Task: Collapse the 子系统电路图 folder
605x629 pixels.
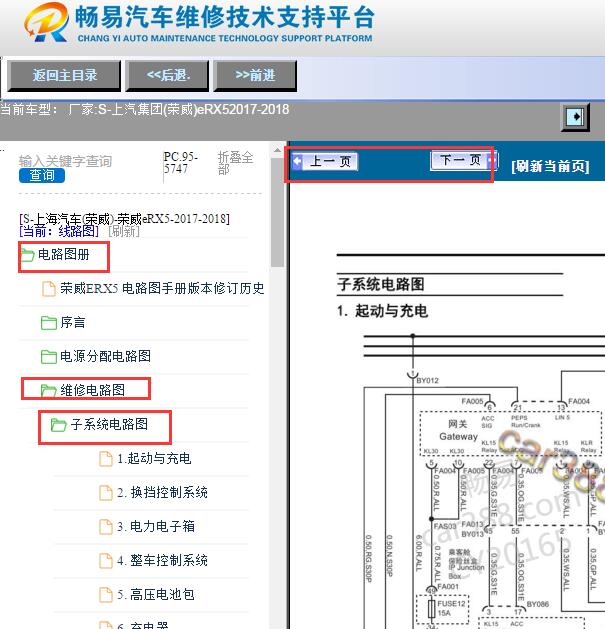Action: (x=109, y=424)
